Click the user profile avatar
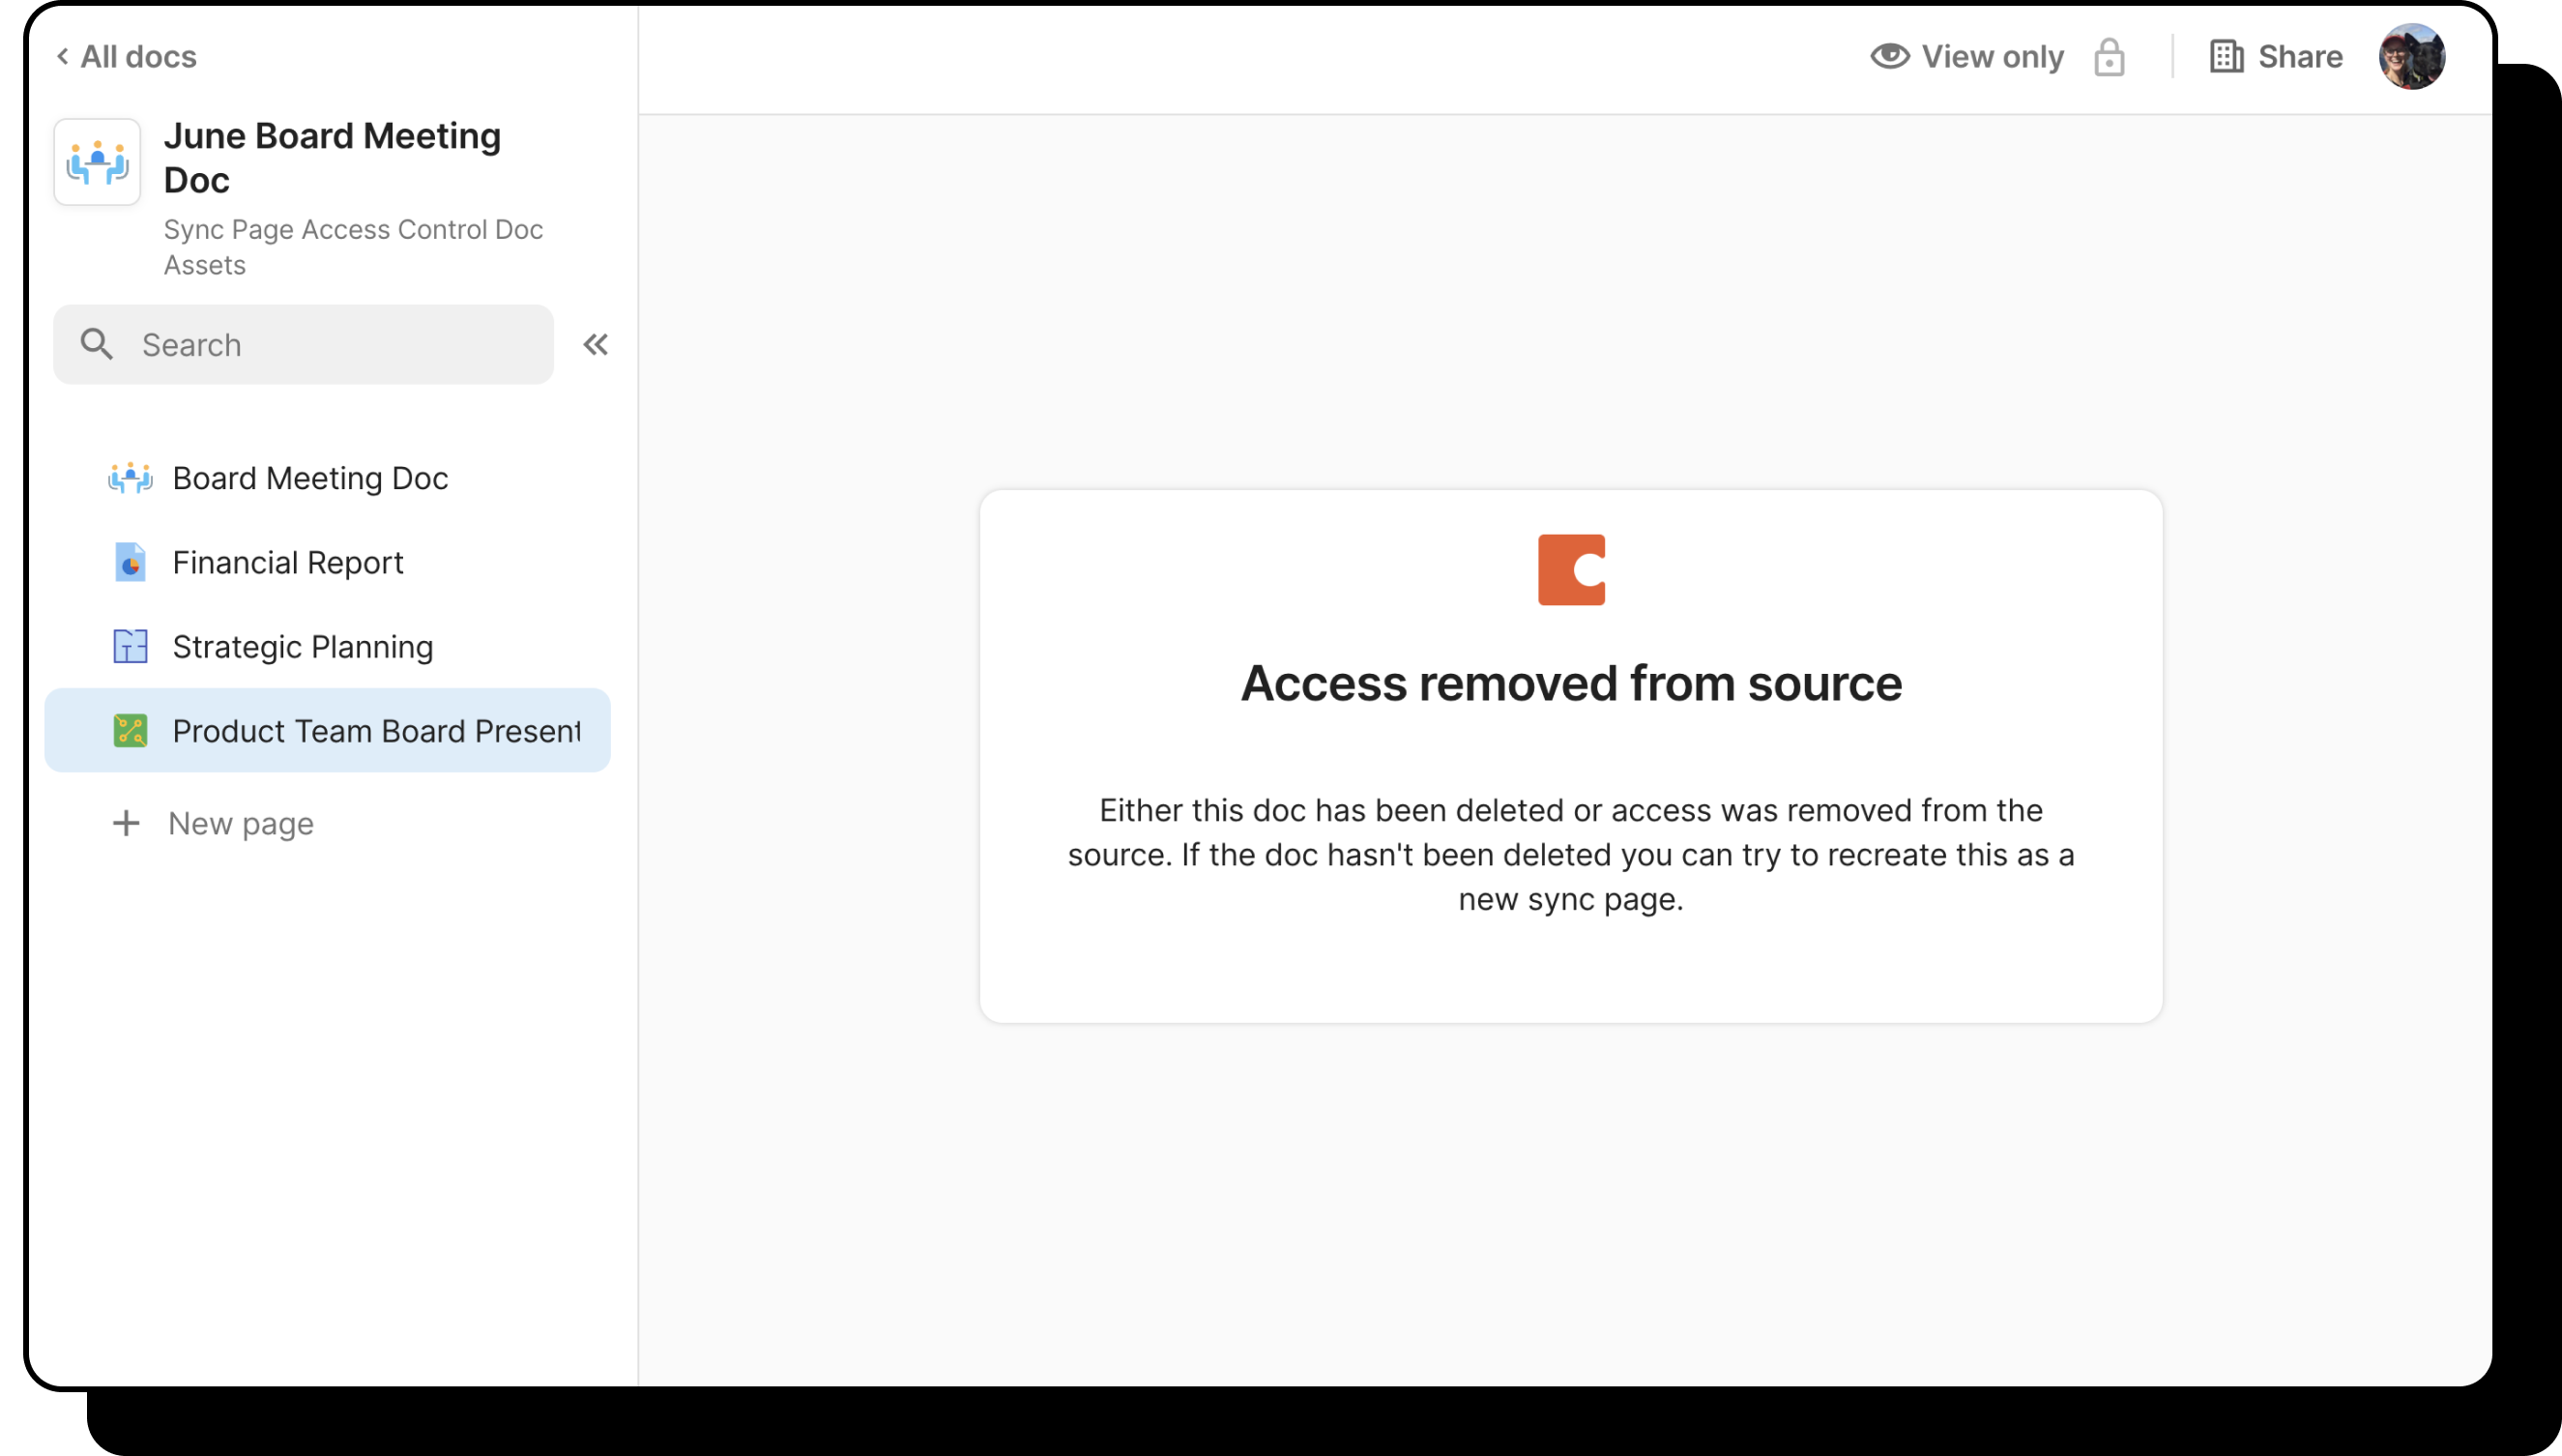Screen dimensions: 2562x1456 [x=2411, y=57]
